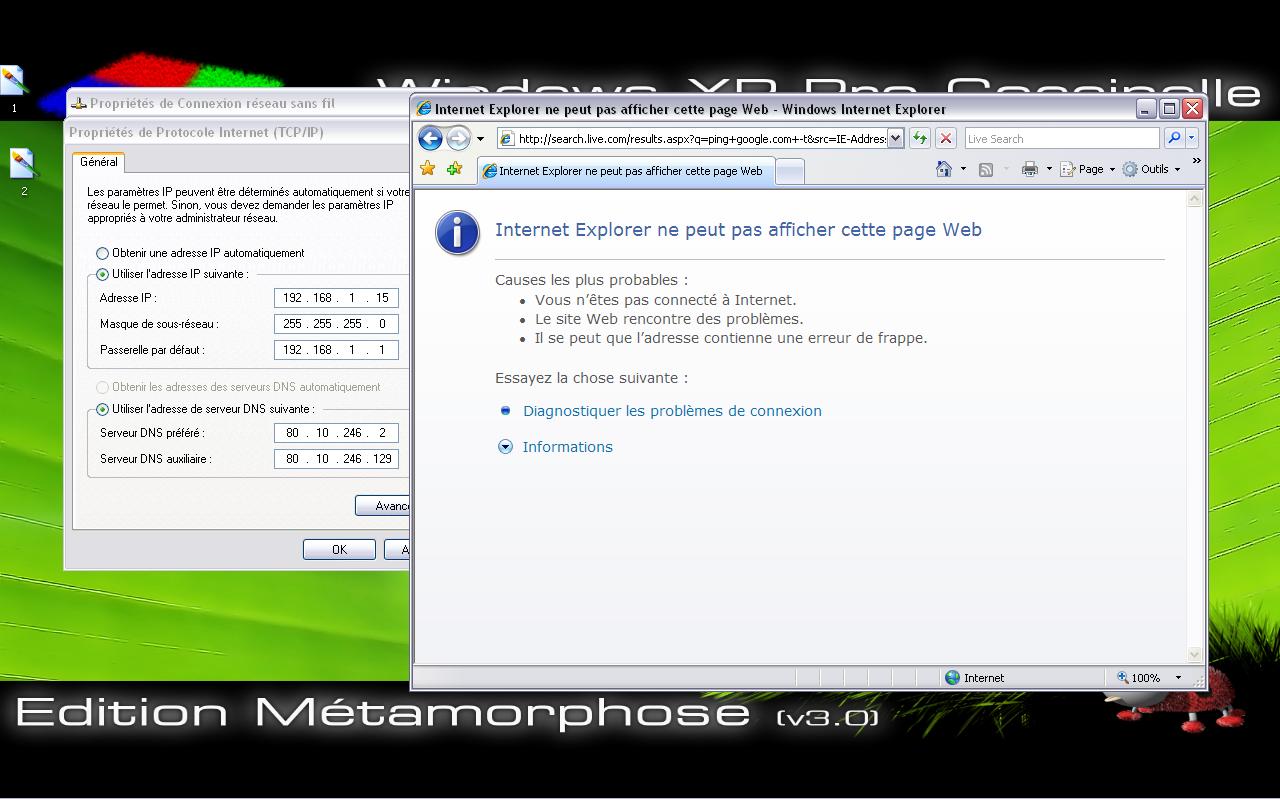Click the Serveur DNS préféré field
1280x800 pixels.
coord(336,433)
